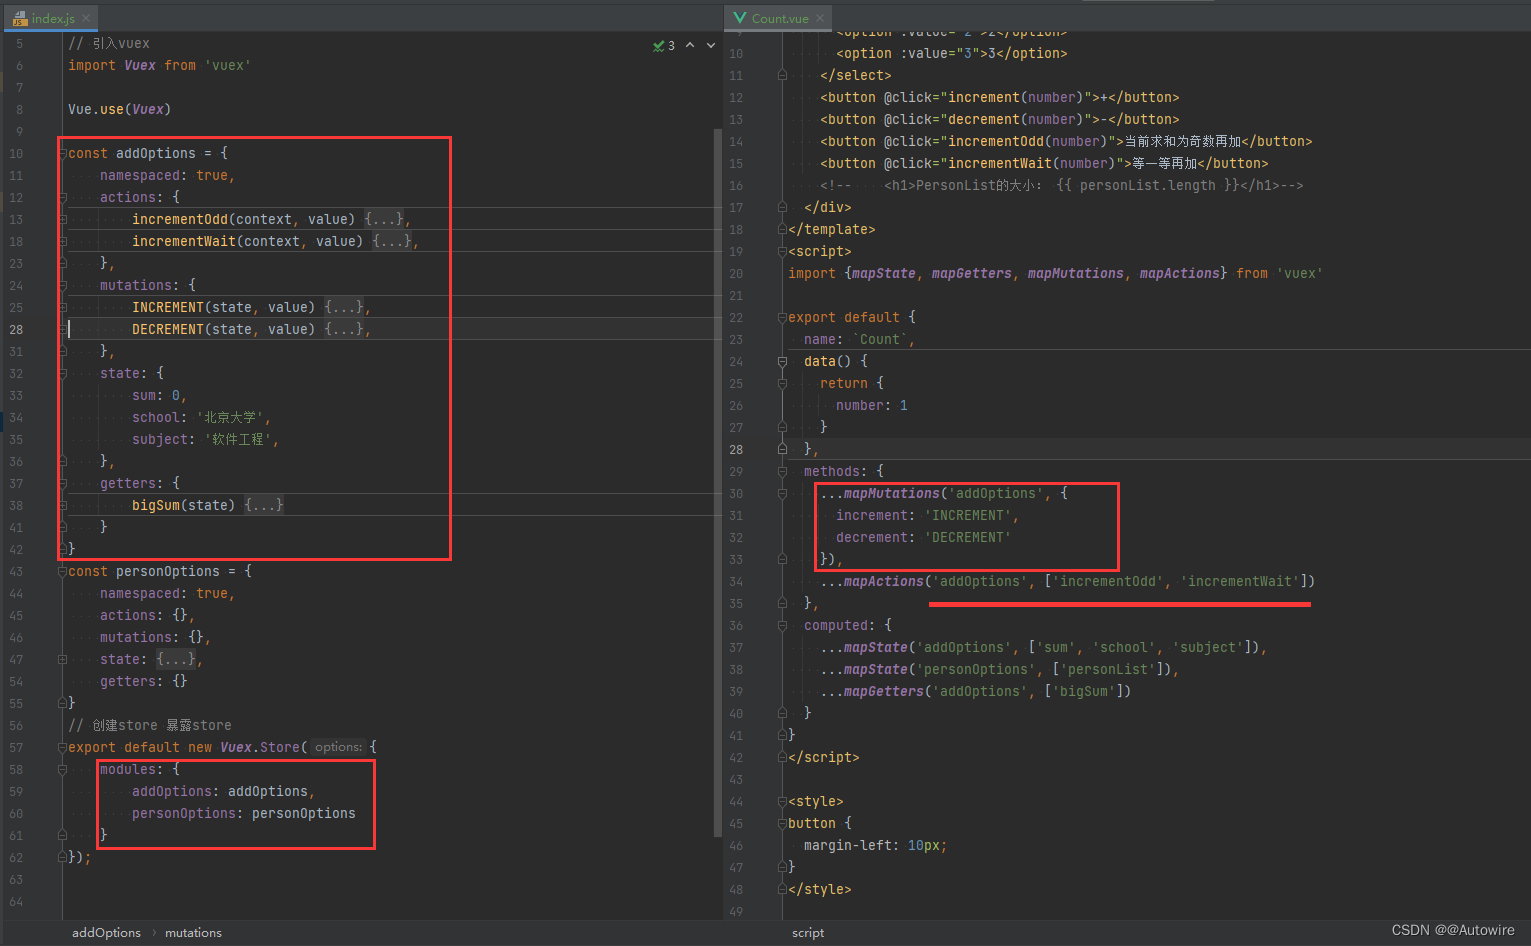Expand personOptions state fold marker line 47

click(x=62, y=659)
